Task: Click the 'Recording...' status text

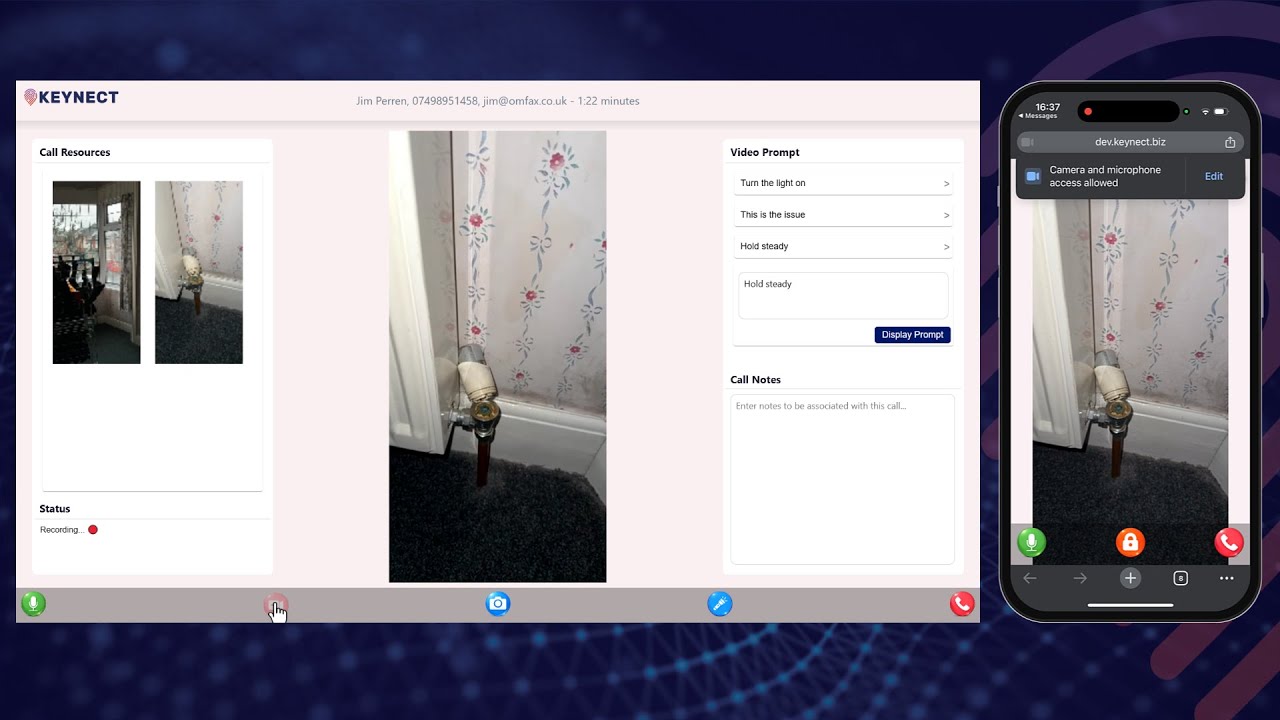Action: (x=61, y=530)
